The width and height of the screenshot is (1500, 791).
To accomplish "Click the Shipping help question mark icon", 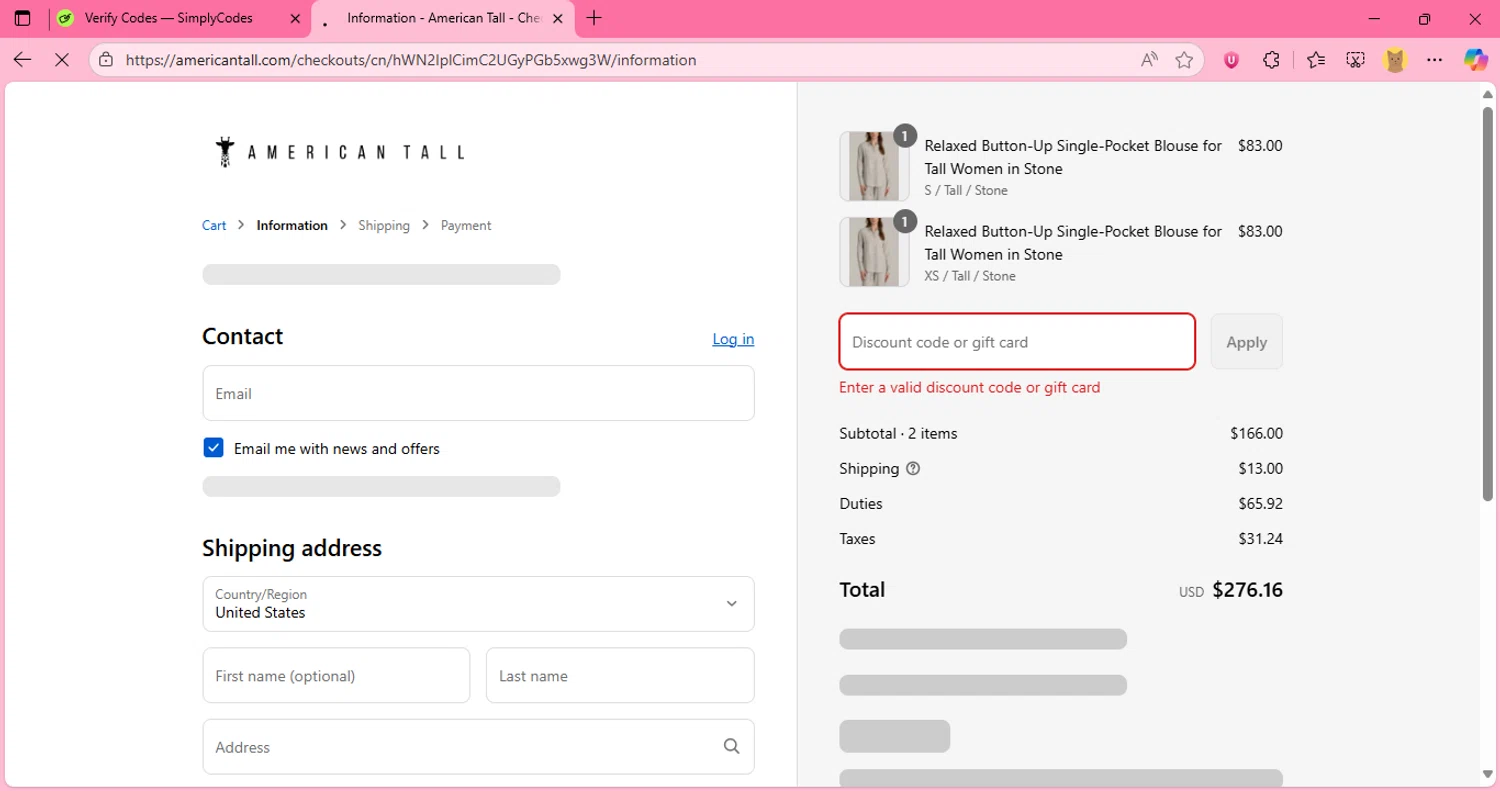I will pyautogui.click(x=913, y=468).
